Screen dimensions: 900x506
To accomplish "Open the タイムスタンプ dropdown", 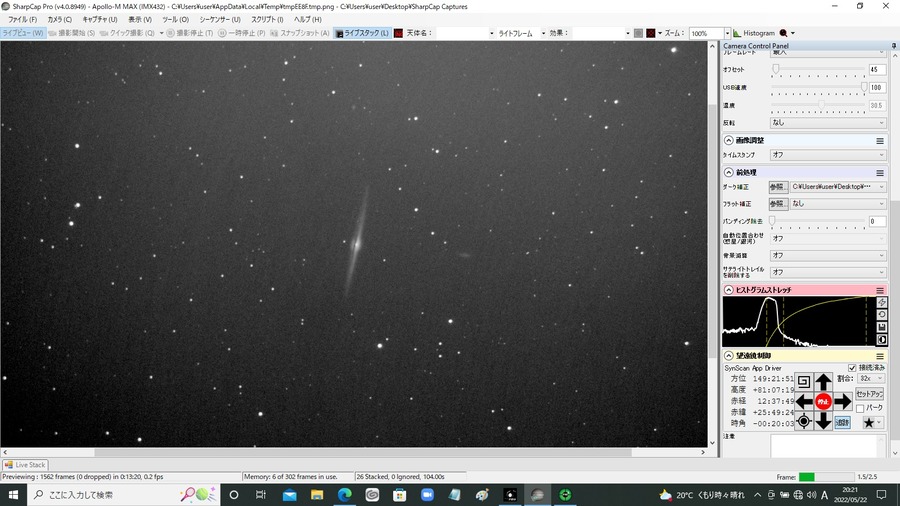I will coord(828,155).
